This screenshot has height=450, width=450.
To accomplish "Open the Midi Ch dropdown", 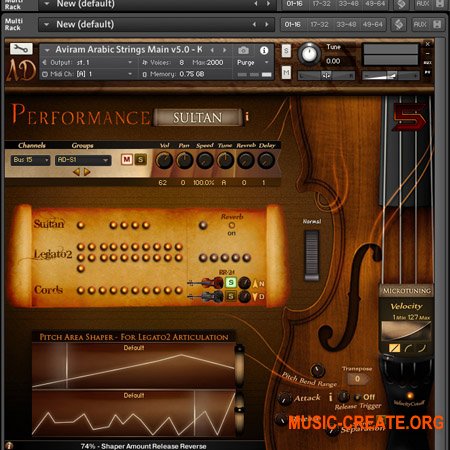I will pos(88,74).
